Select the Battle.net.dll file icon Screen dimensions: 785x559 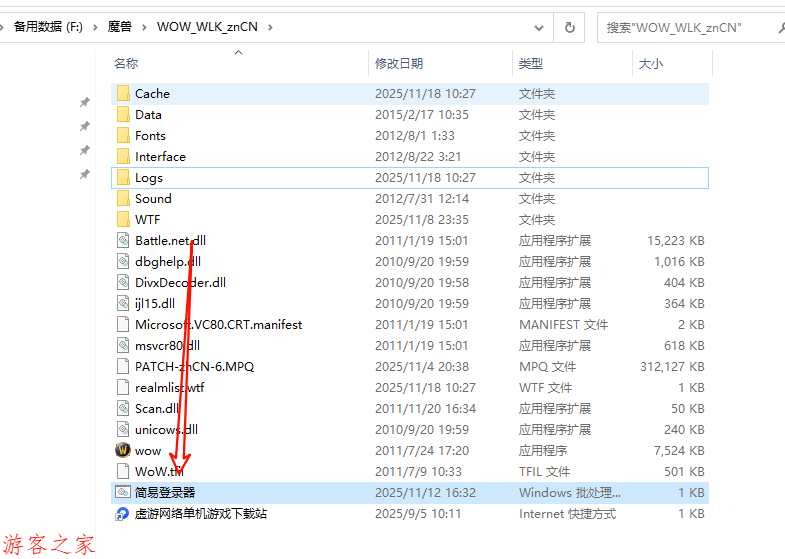[123, 241]
